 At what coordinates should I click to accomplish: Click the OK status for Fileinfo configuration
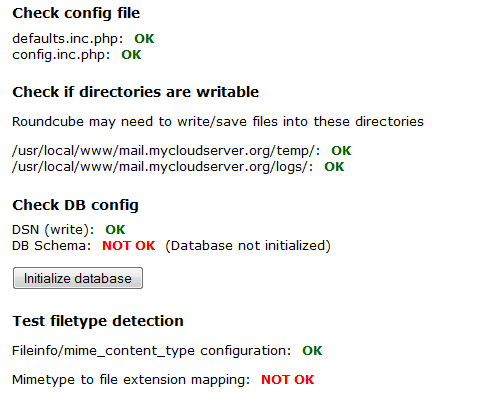coord(312,351)
